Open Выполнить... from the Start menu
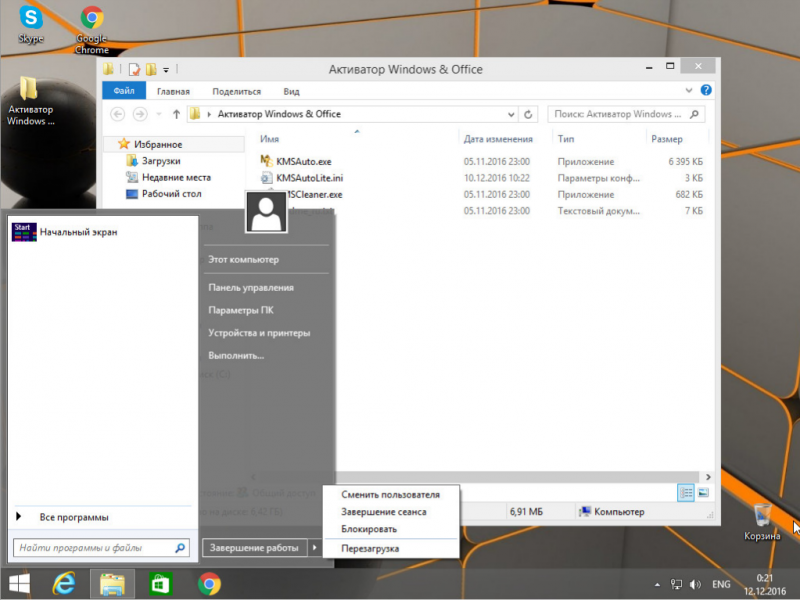This screenshot has height=600, width=800. pyautogui.click(x=236, y=356)
